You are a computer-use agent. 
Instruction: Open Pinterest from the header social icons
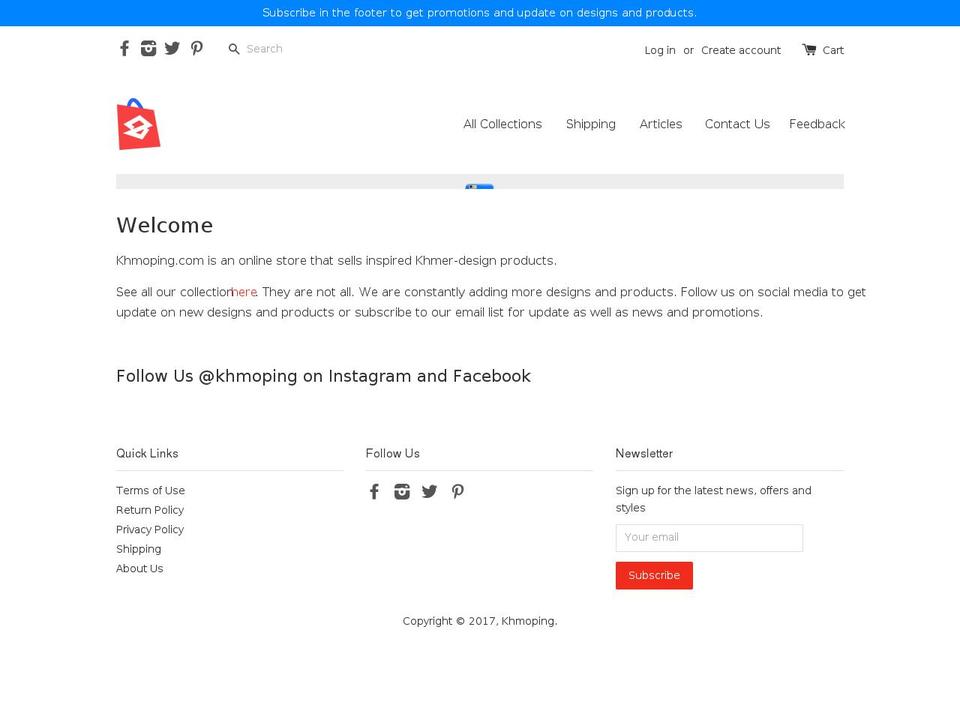[196, 48]
